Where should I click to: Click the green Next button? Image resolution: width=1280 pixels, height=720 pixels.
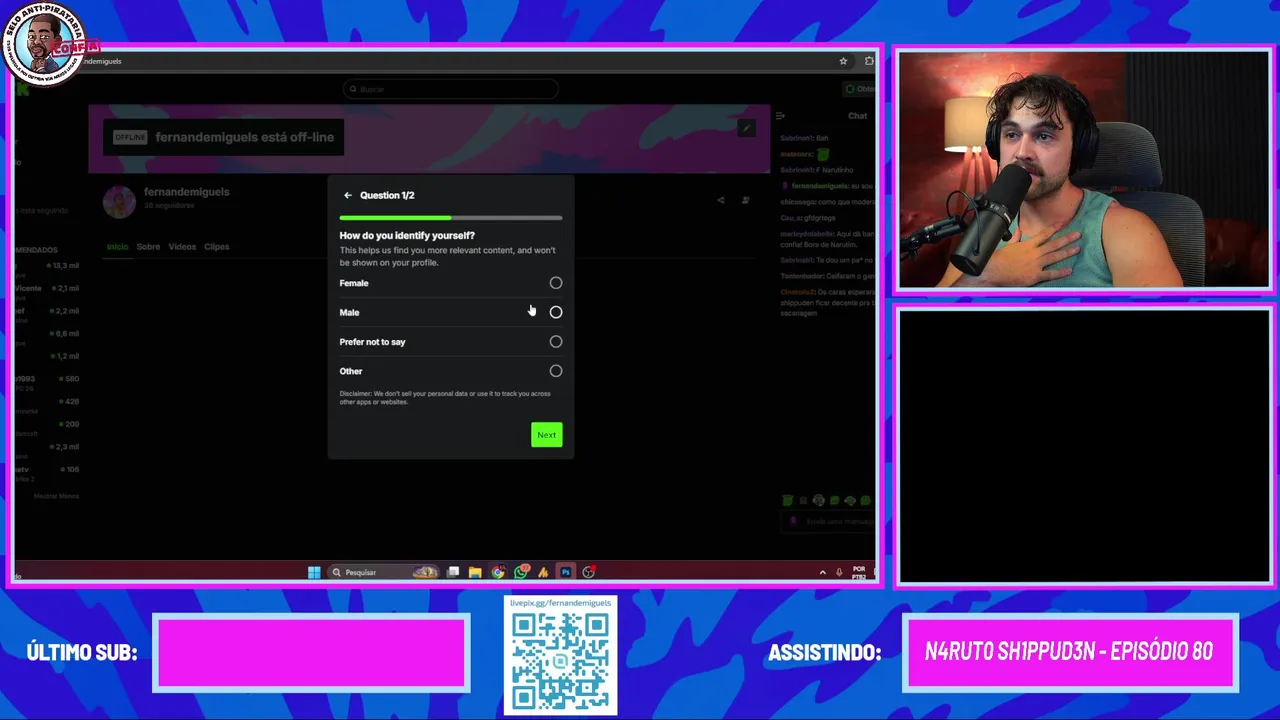(x=546, y=435)
